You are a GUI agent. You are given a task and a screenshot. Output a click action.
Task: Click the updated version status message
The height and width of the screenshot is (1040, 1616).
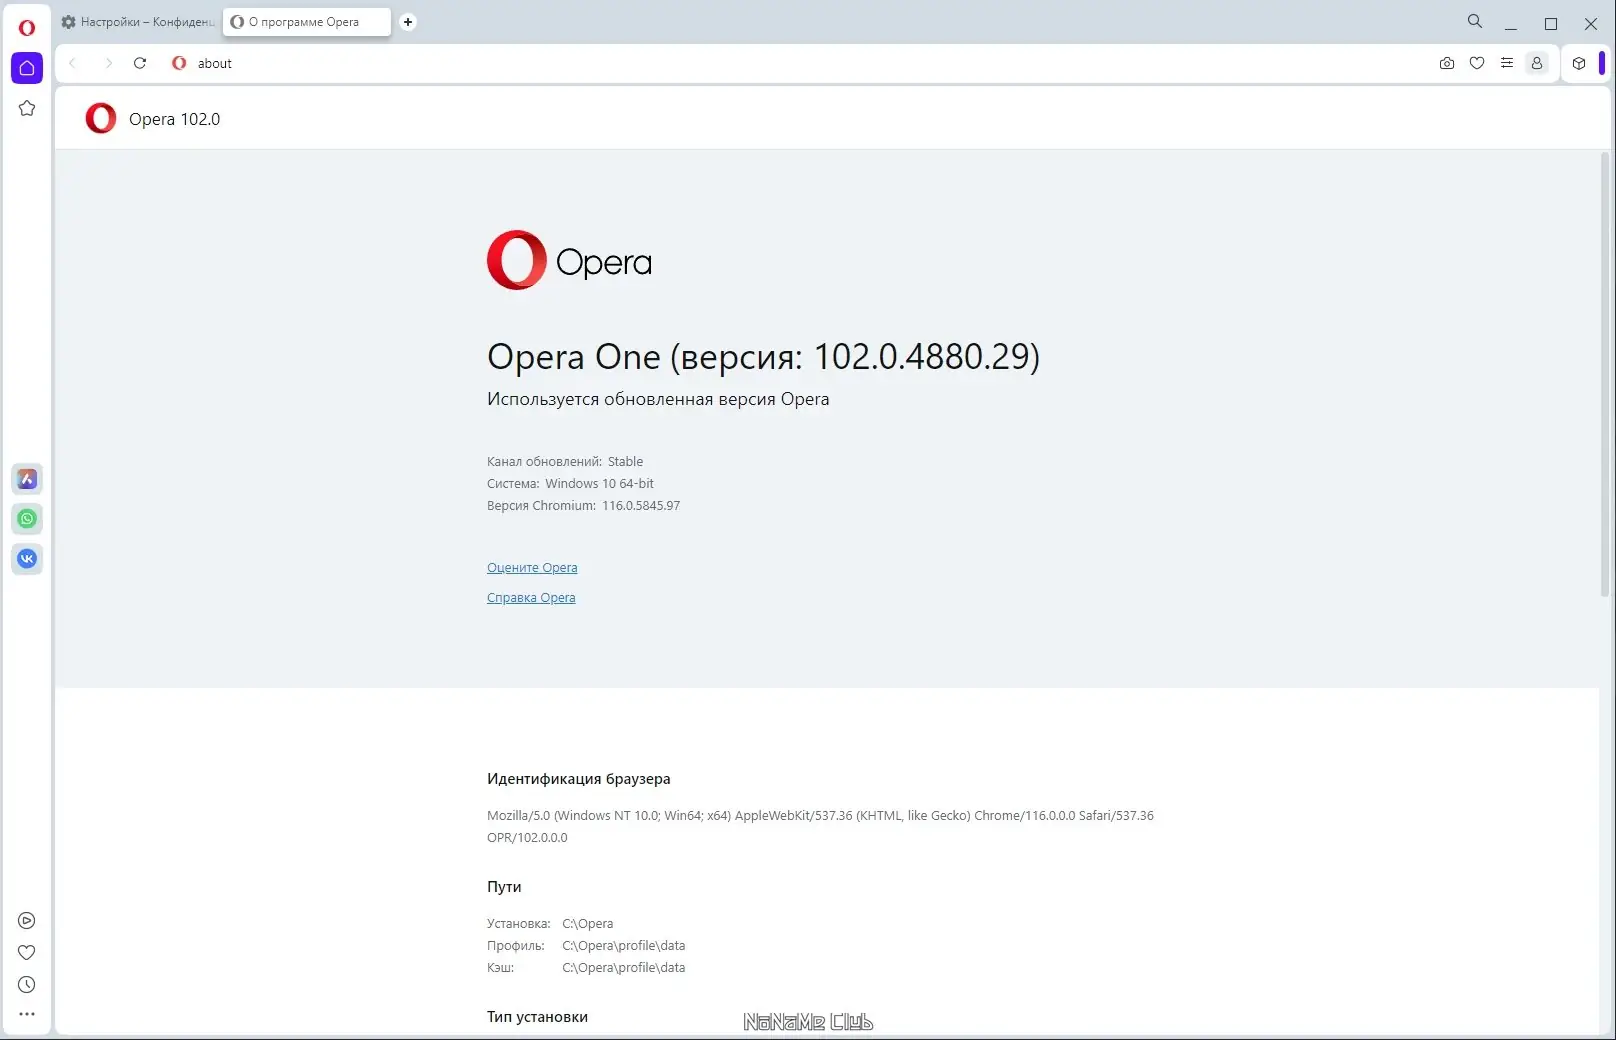[x=658, y=399]
